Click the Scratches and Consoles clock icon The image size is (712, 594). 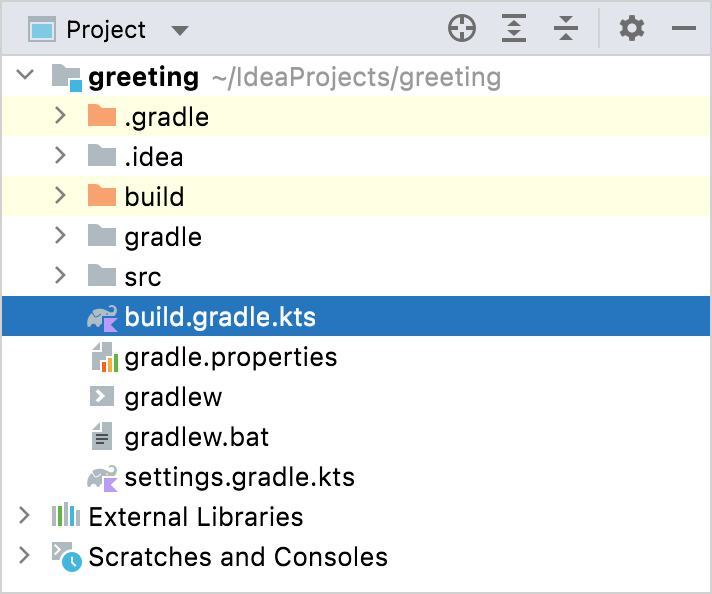tap(67, 556)
